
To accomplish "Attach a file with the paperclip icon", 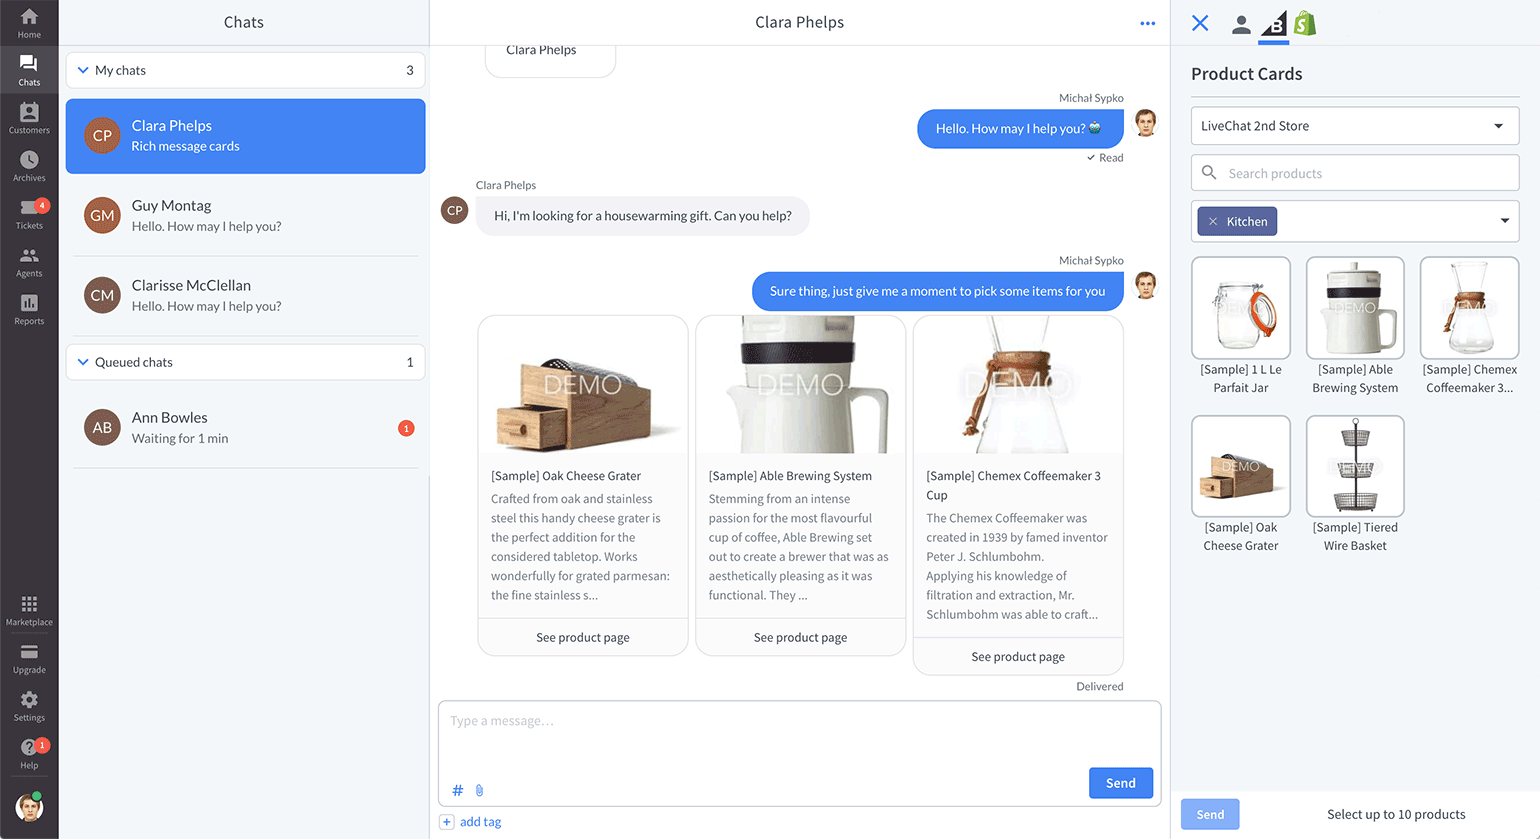I will [479, 790].
